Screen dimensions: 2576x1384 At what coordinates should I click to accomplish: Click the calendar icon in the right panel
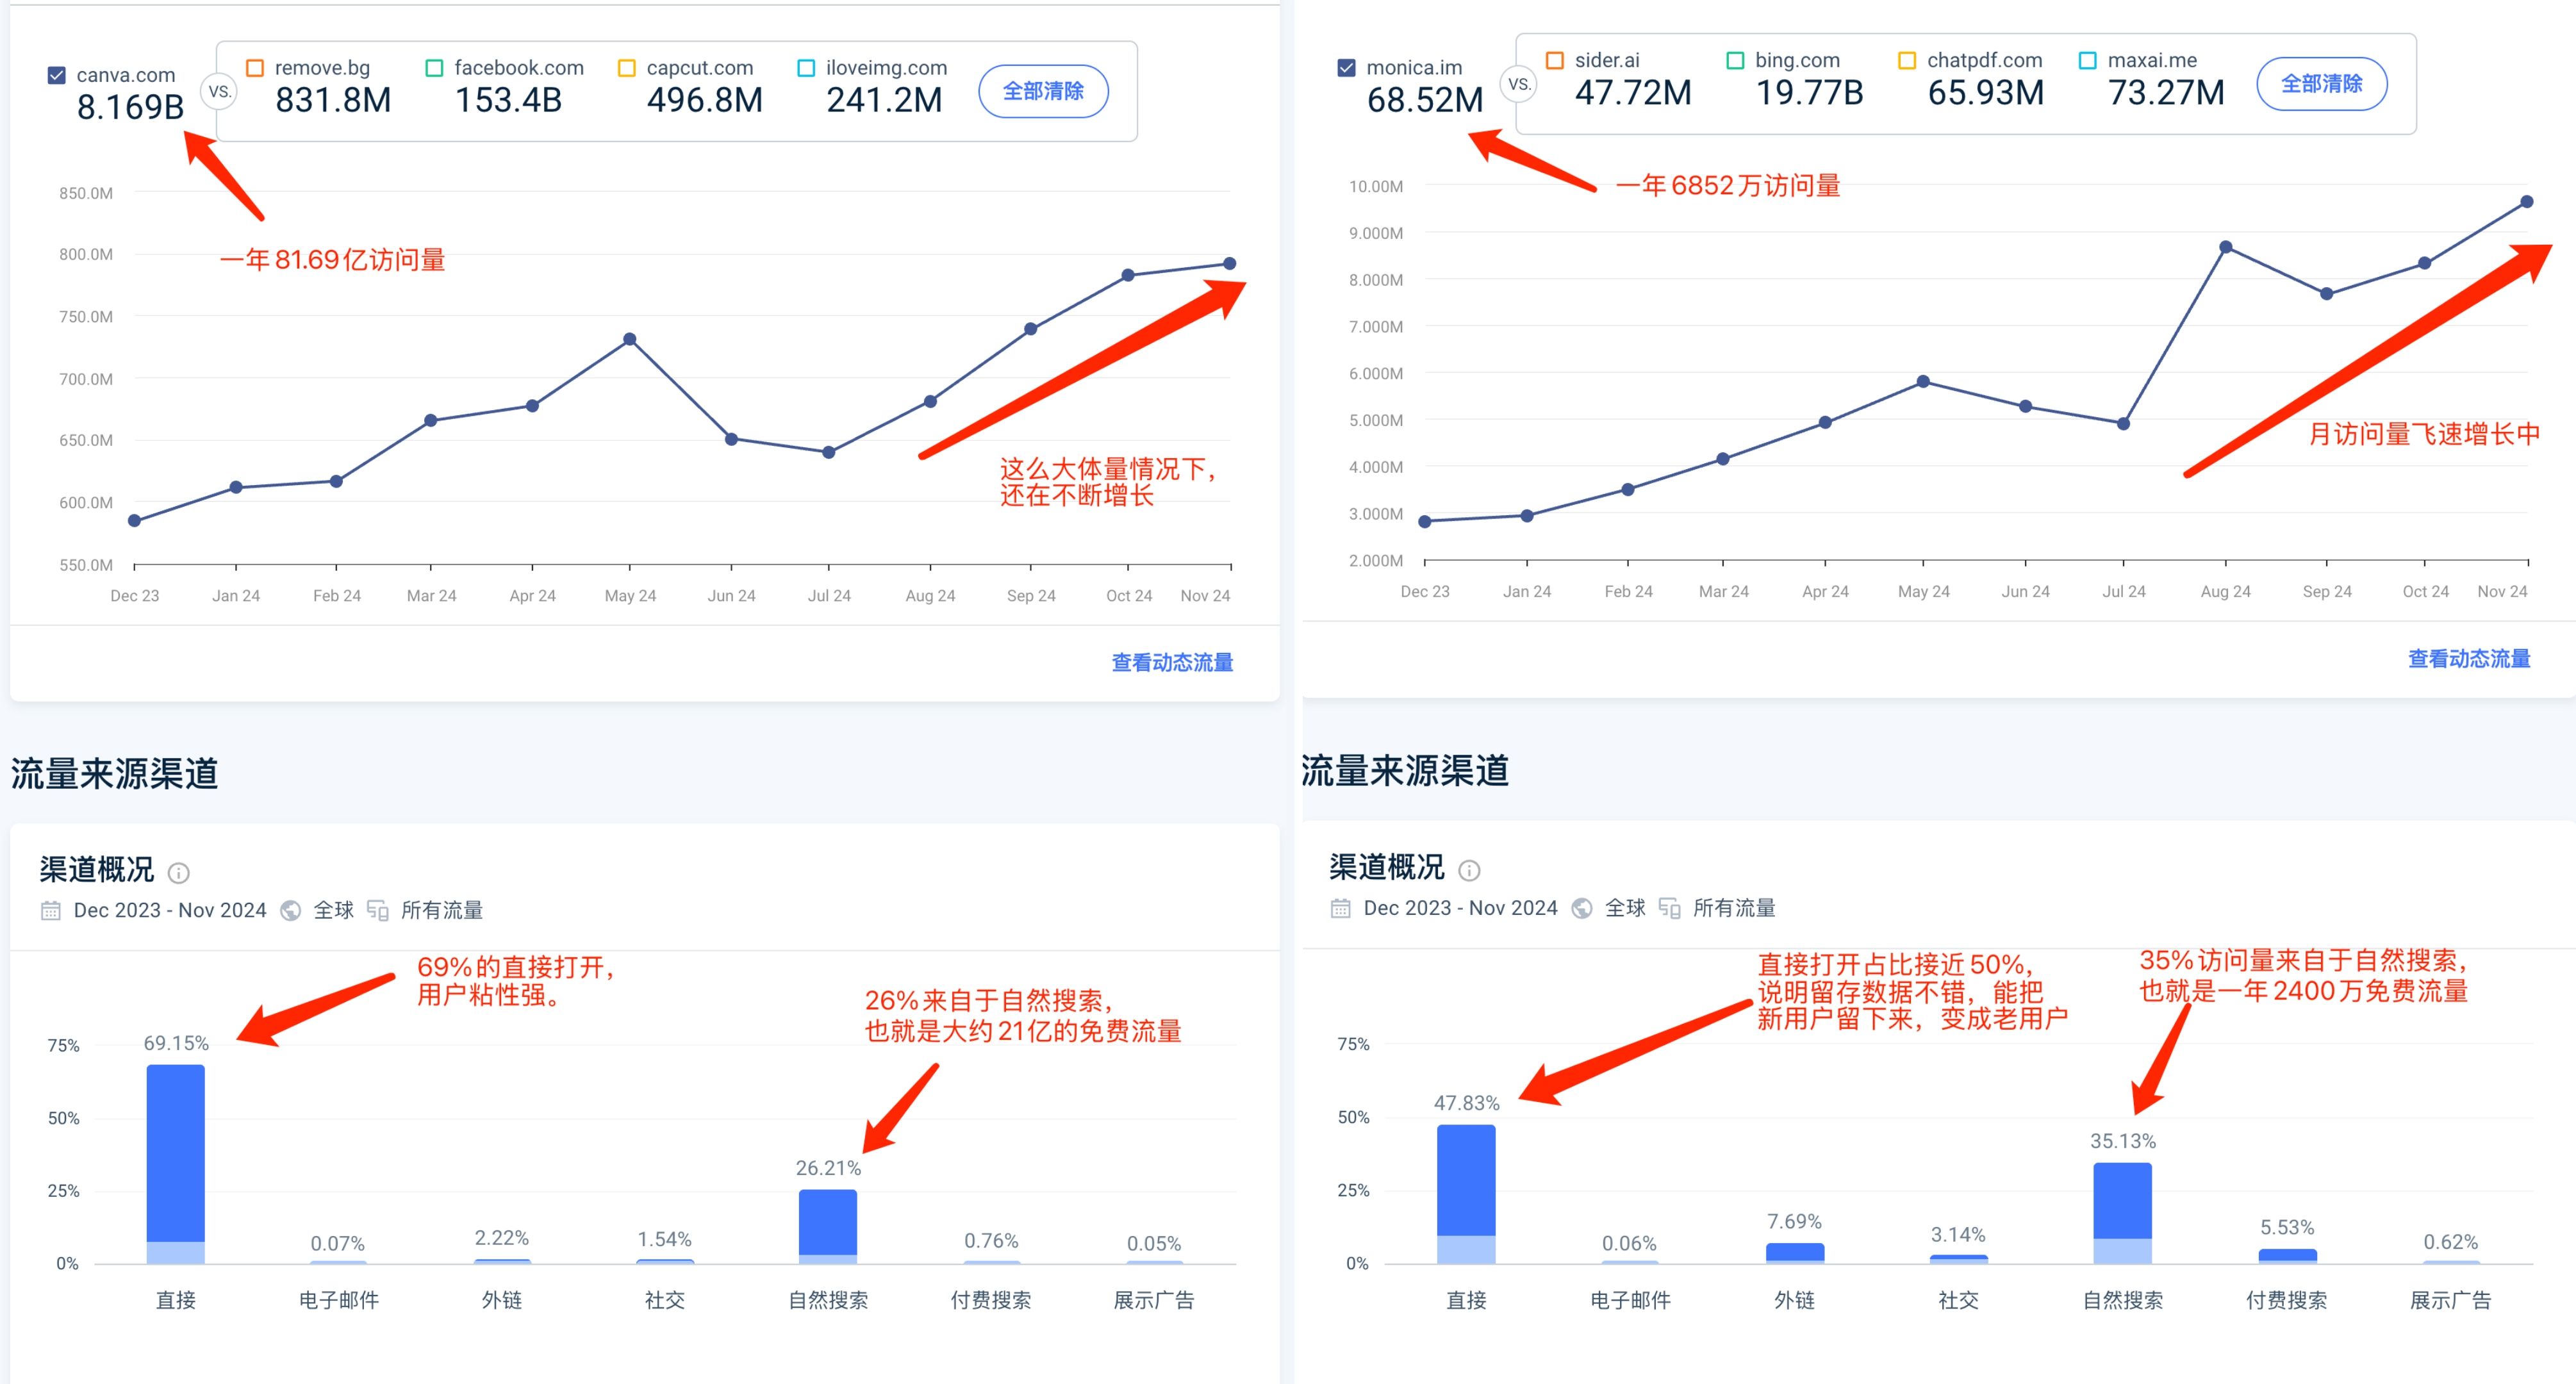click(1341, 908)
